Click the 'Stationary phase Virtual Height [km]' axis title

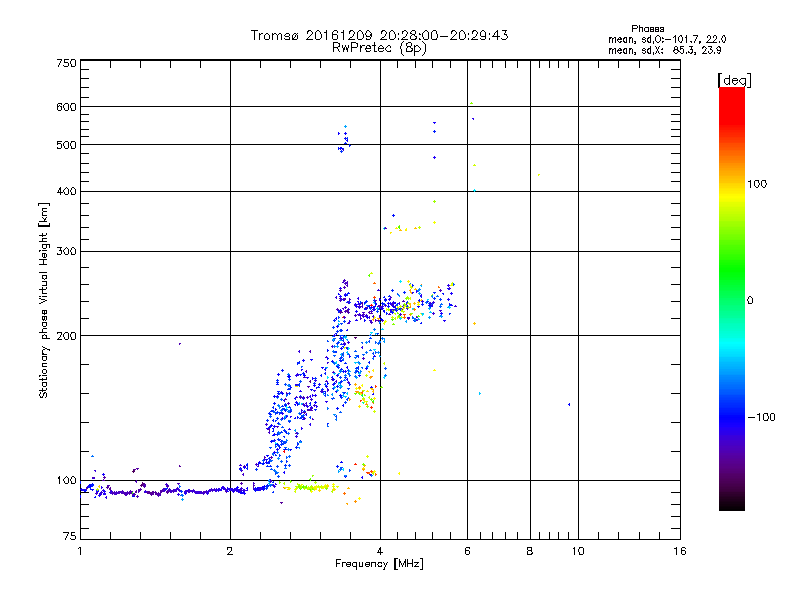(x=44, y=300)
